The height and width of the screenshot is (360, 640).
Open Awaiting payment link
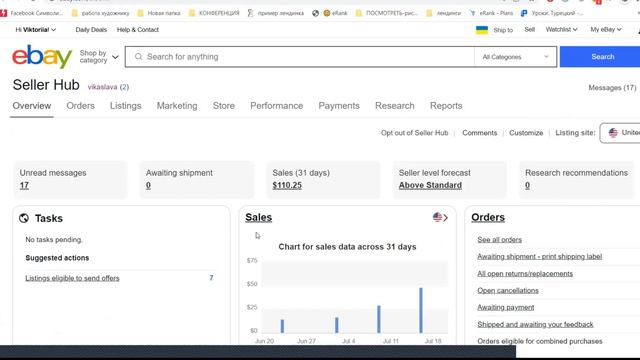click(505, 307)
